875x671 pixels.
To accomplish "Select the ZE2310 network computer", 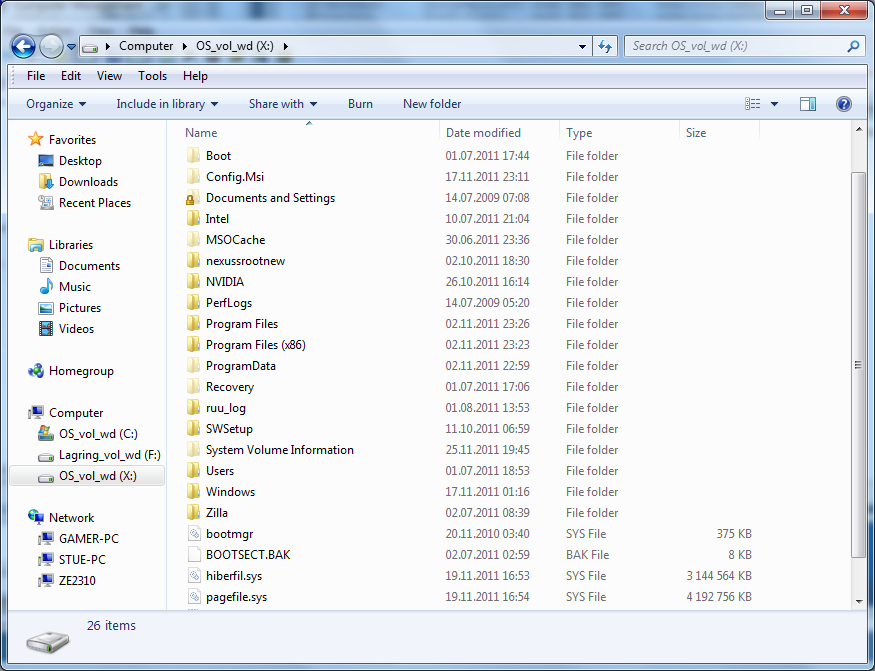I will (x=77, y=581).
